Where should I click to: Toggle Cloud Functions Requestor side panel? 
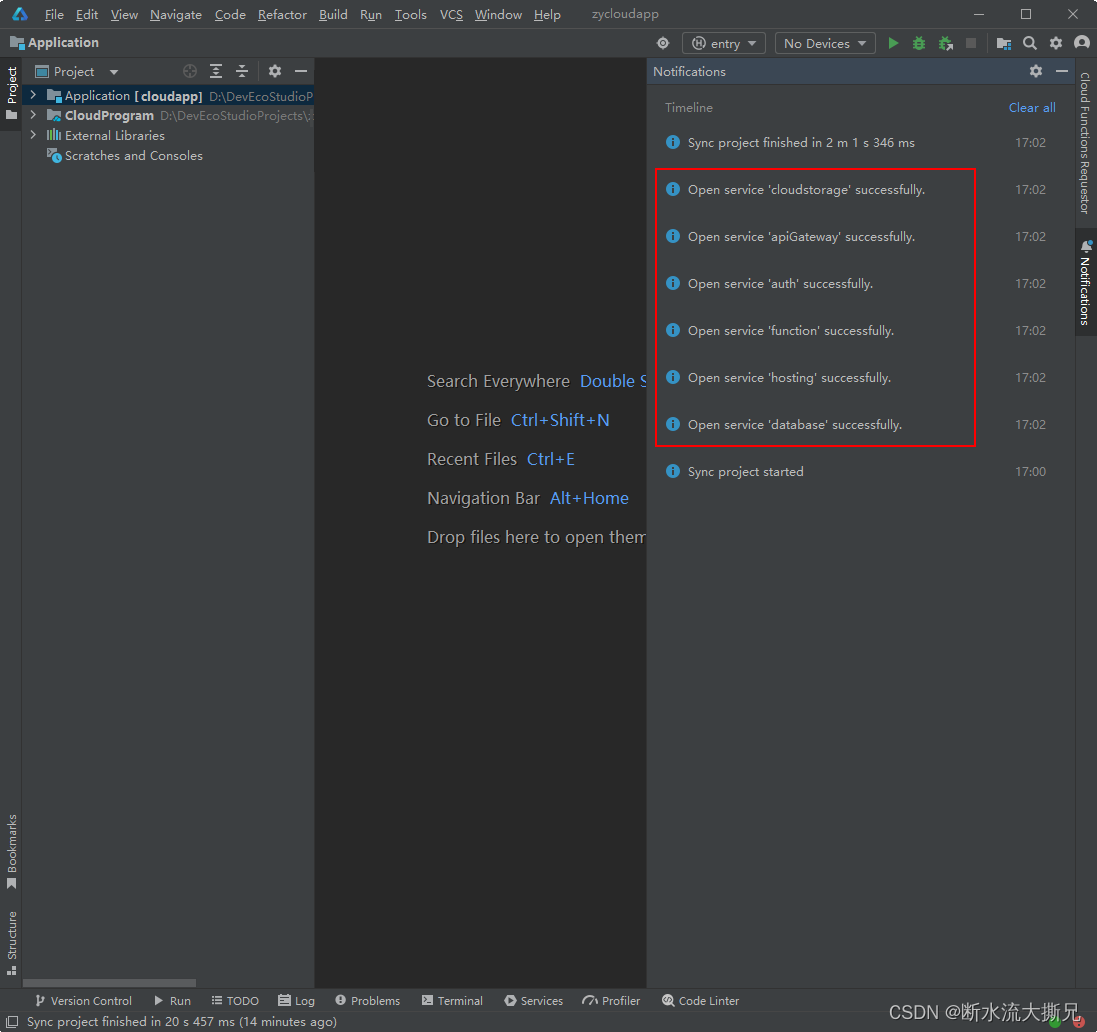[x=1084, y=142]
